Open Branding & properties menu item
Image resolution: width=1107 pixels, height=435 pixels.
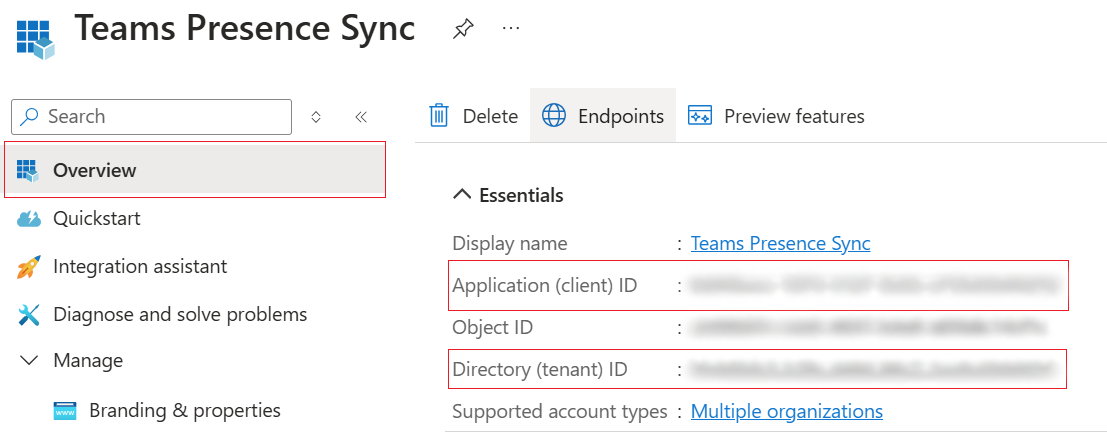(x=185, y=410)
